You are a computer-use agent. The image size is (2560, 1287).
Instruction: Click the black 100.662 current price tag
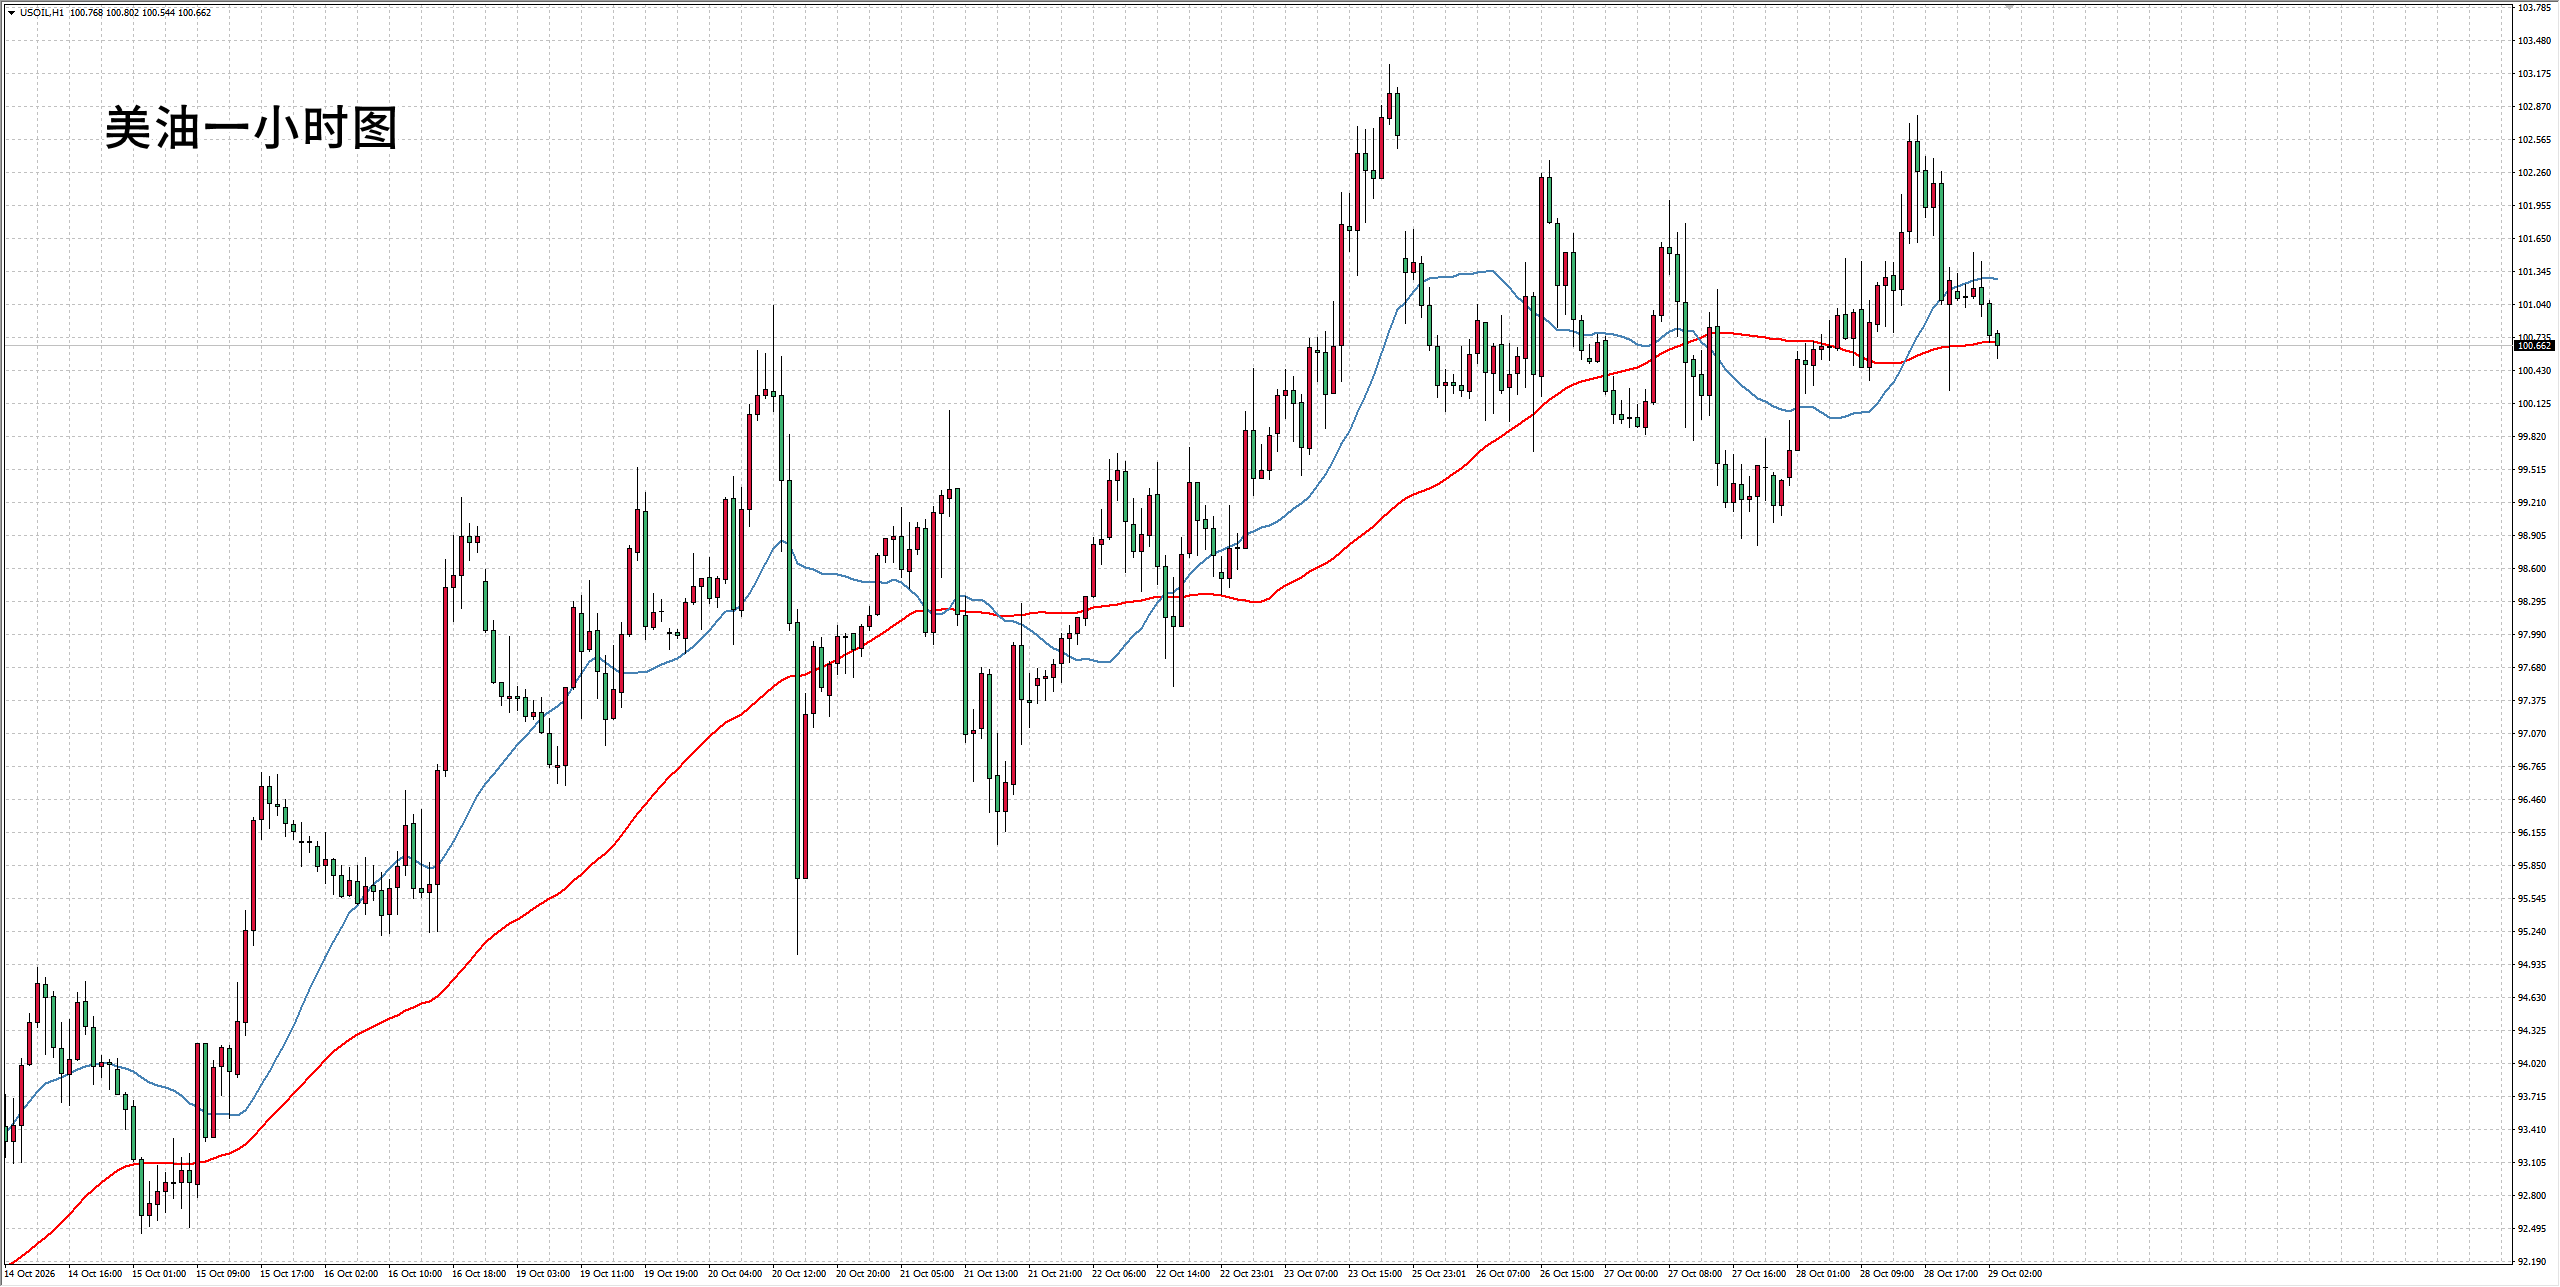(x=2534, y=346)
